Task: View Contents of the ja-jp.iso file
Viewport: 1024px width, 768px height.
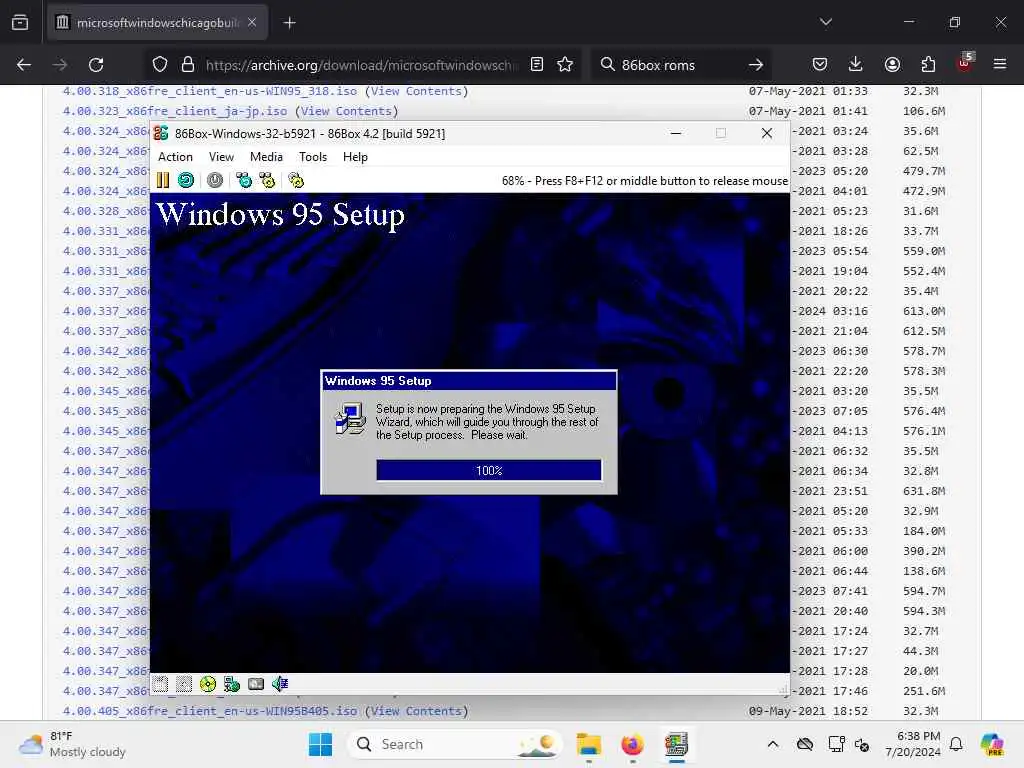Action: (x=346, y=111)
